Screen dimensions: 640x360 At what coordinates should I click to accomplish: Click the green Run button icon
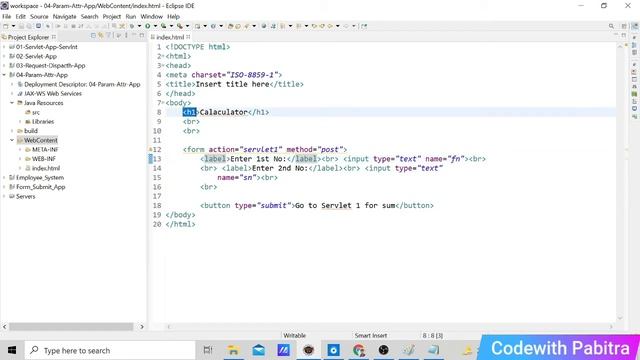[x=147, y=26]
